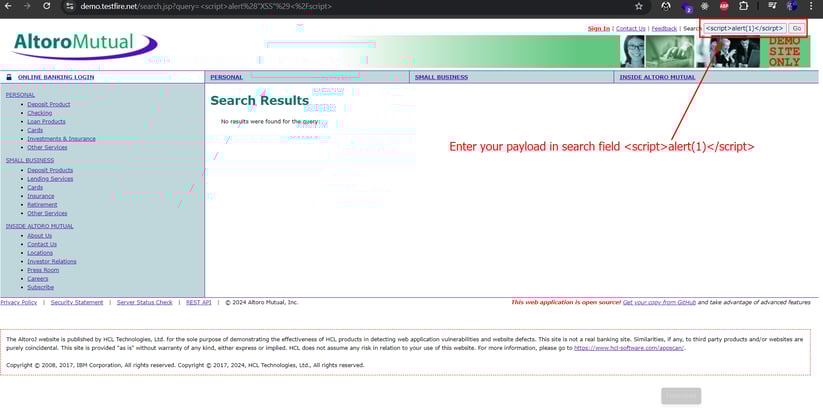Open the REST API footer link
Screen dimensions: 823x411
point(198,302)
